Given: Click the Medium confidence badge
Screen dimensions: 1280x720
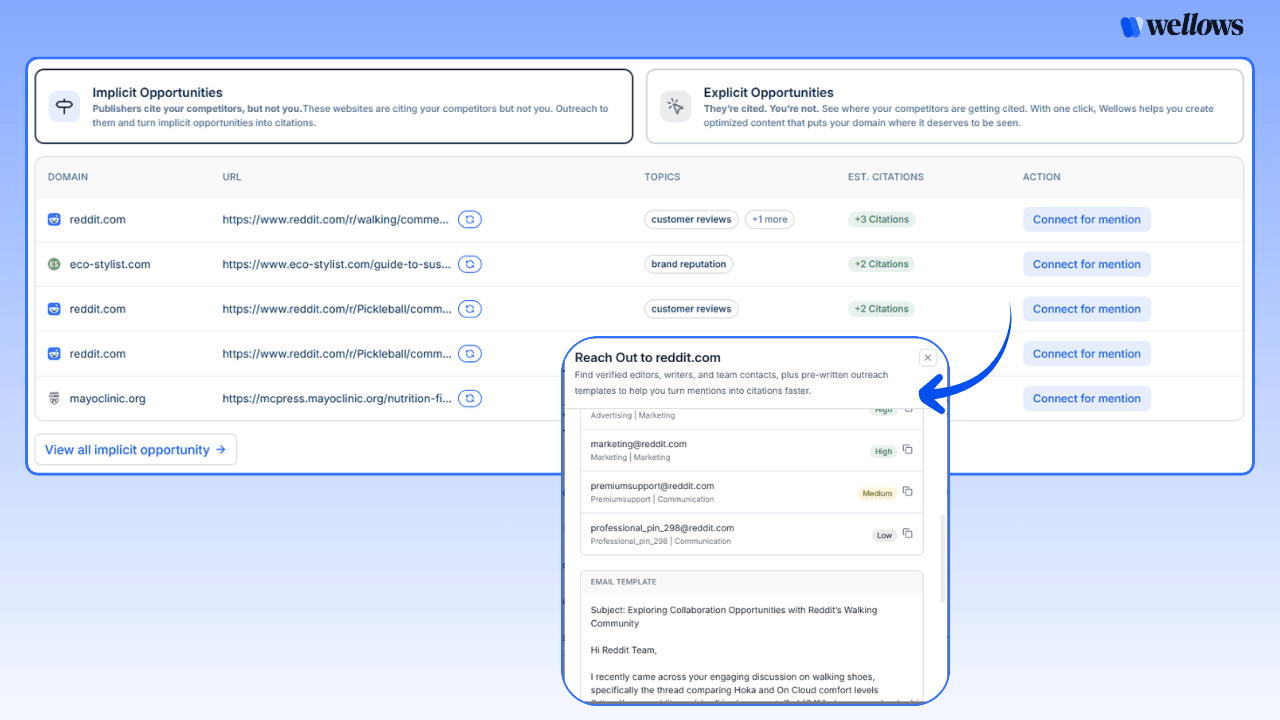Looking at the screenshot, I should 877,493.
